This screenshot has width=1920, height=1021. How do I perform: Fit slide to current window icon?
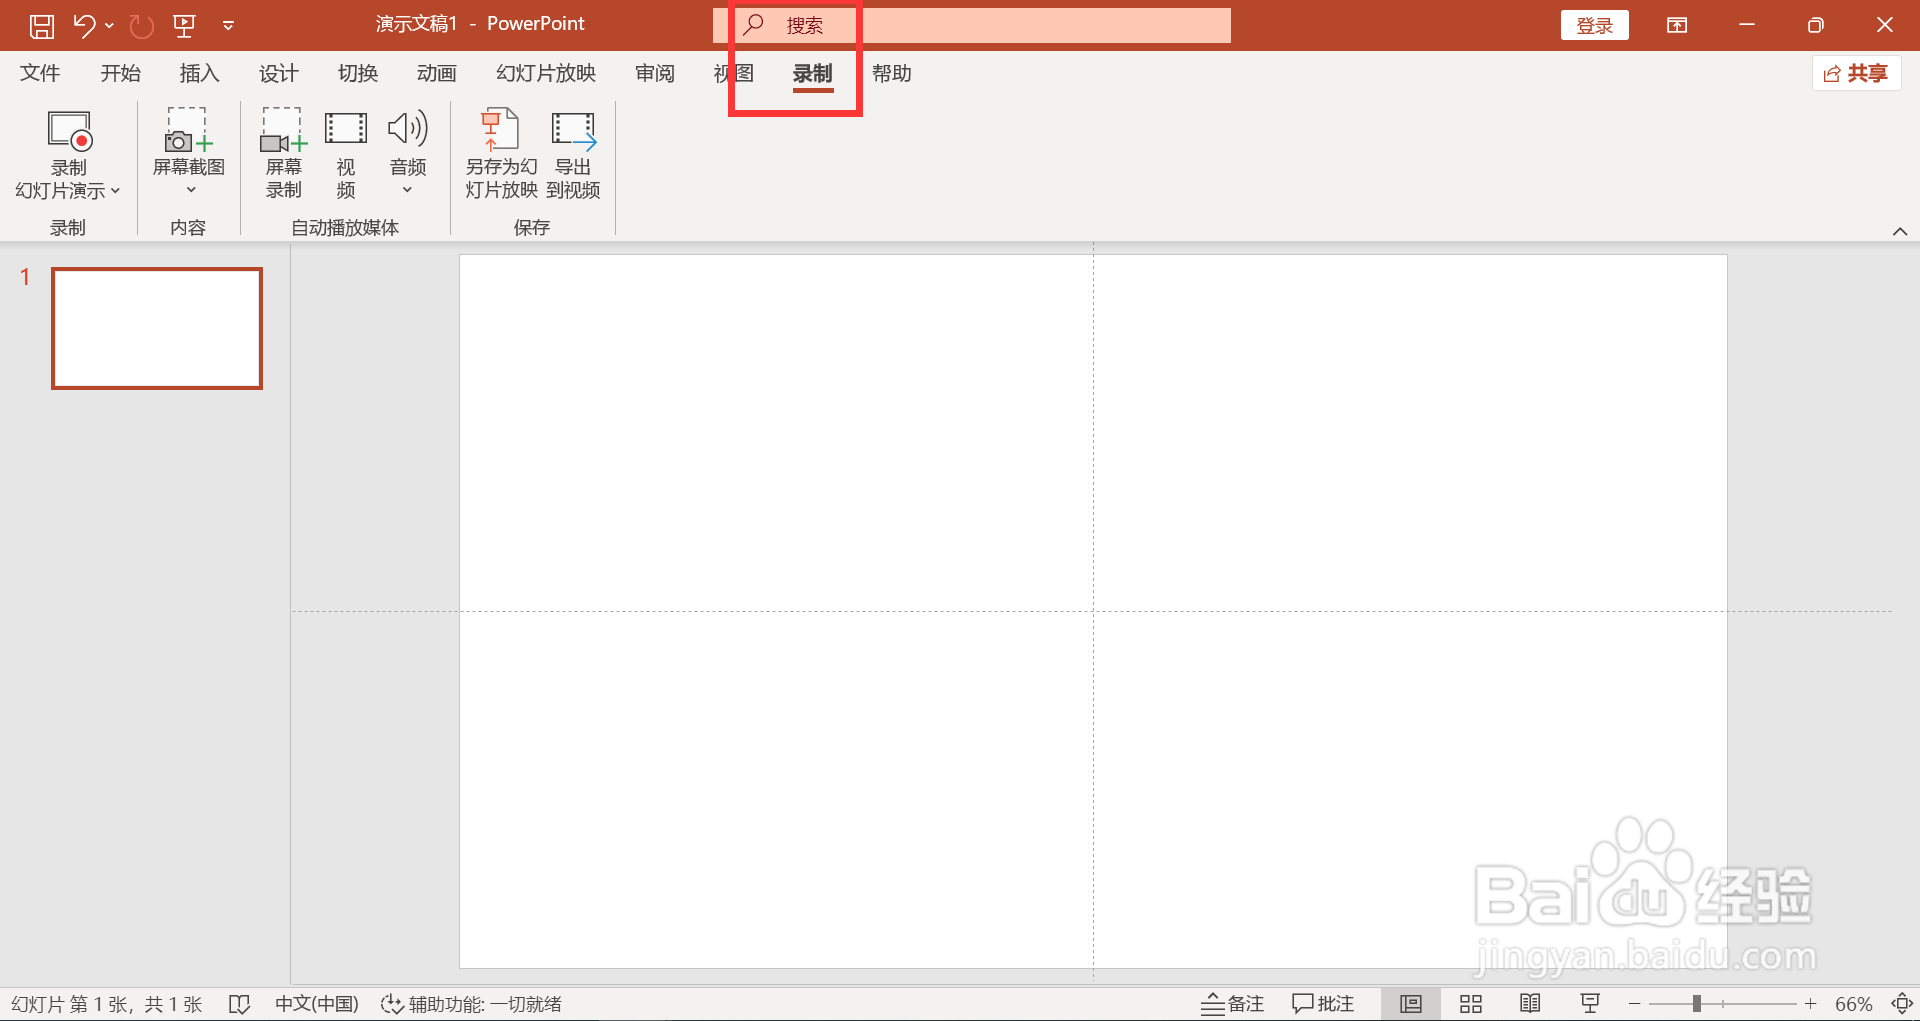1902,1004
